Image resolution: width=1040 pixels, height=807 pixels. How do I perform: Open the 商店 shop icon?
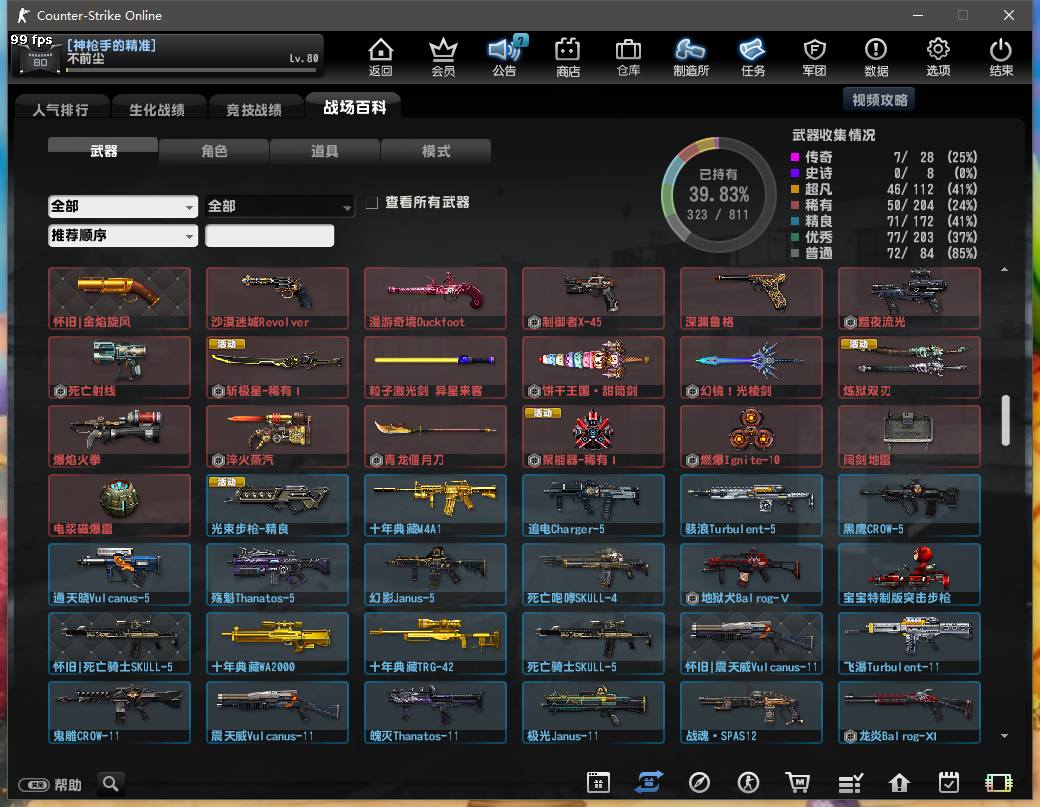pyautogui.click(x=568, y=56)
